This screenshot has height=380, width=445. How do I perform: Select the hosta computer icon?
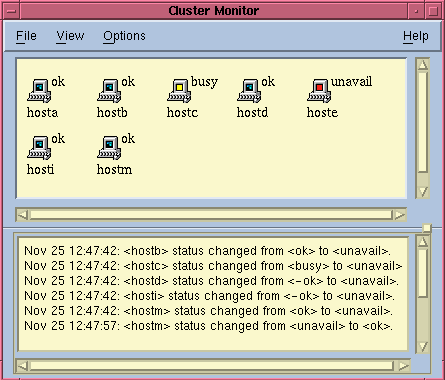coord(39,91)
